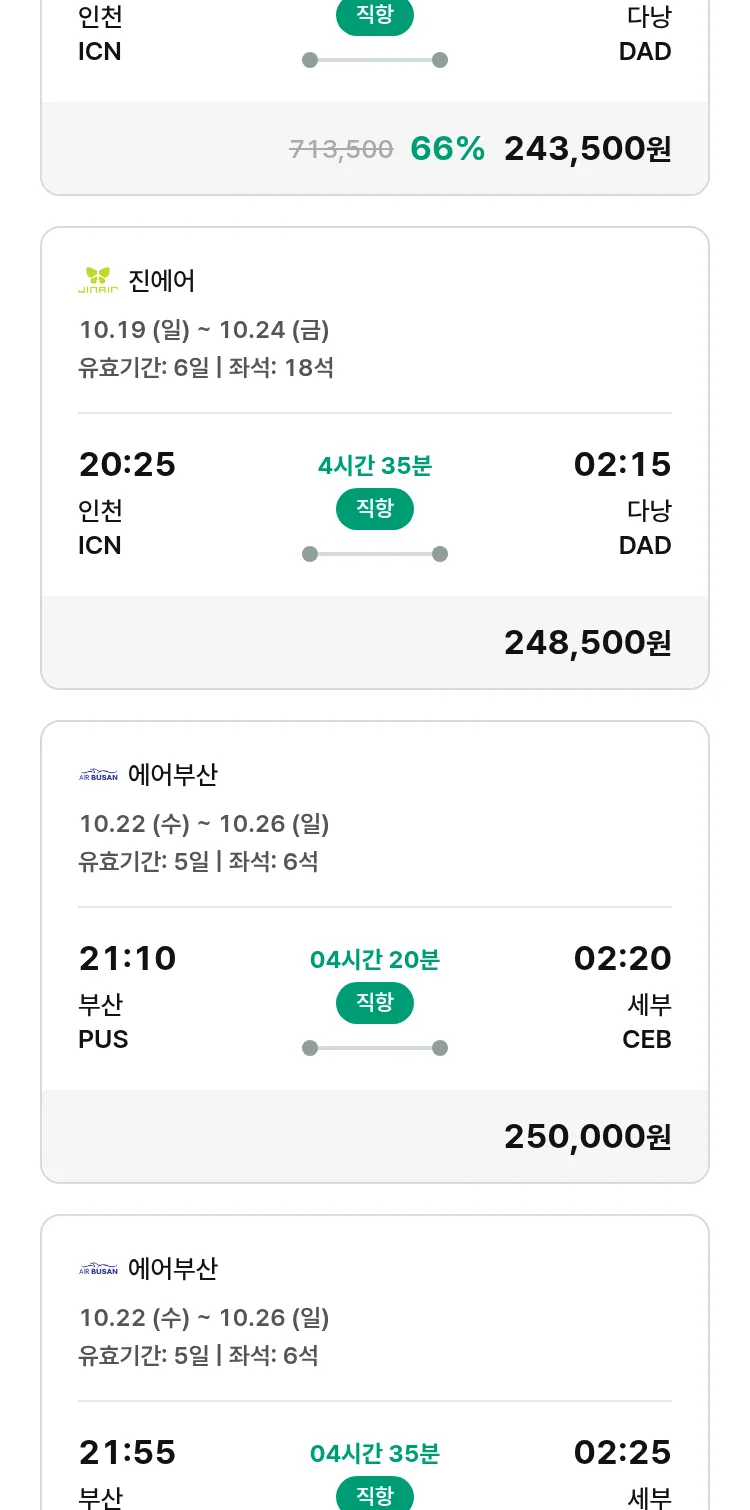Open the 진에어 airline name
750x1510 pixels.
[x=162, y=281]
